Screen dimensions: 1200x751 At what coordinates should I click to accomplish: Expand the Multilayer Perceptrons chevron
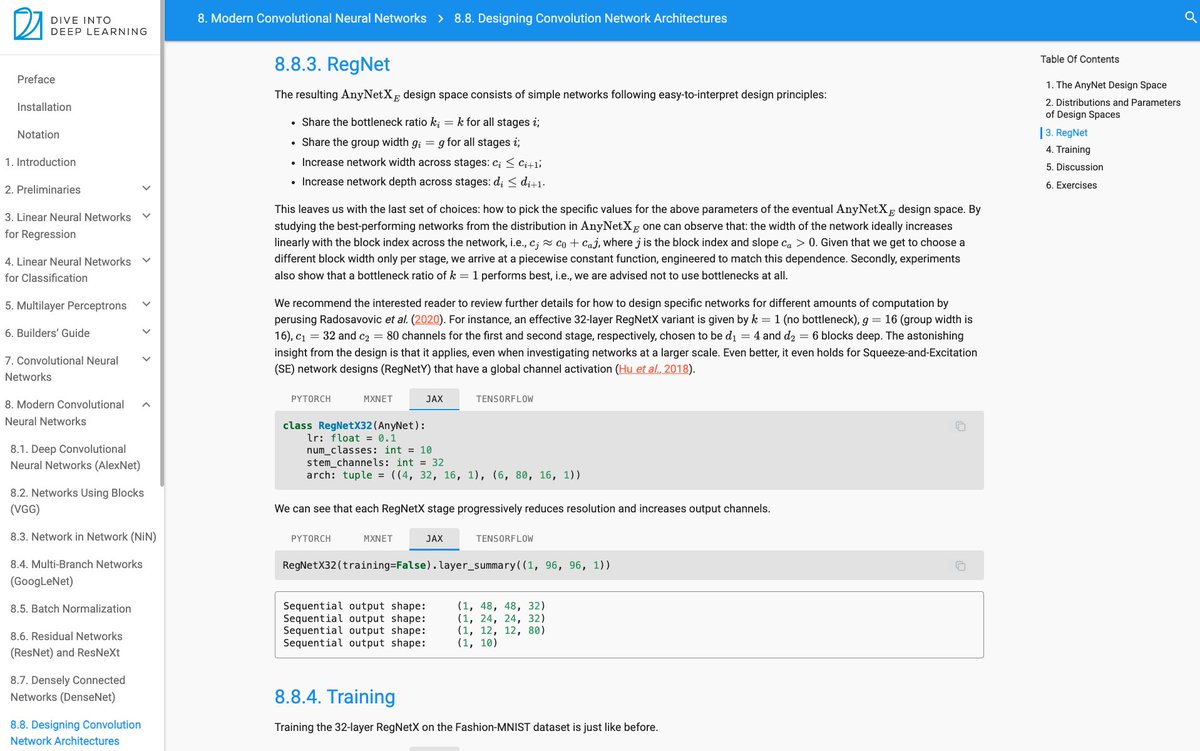point(147,305)
